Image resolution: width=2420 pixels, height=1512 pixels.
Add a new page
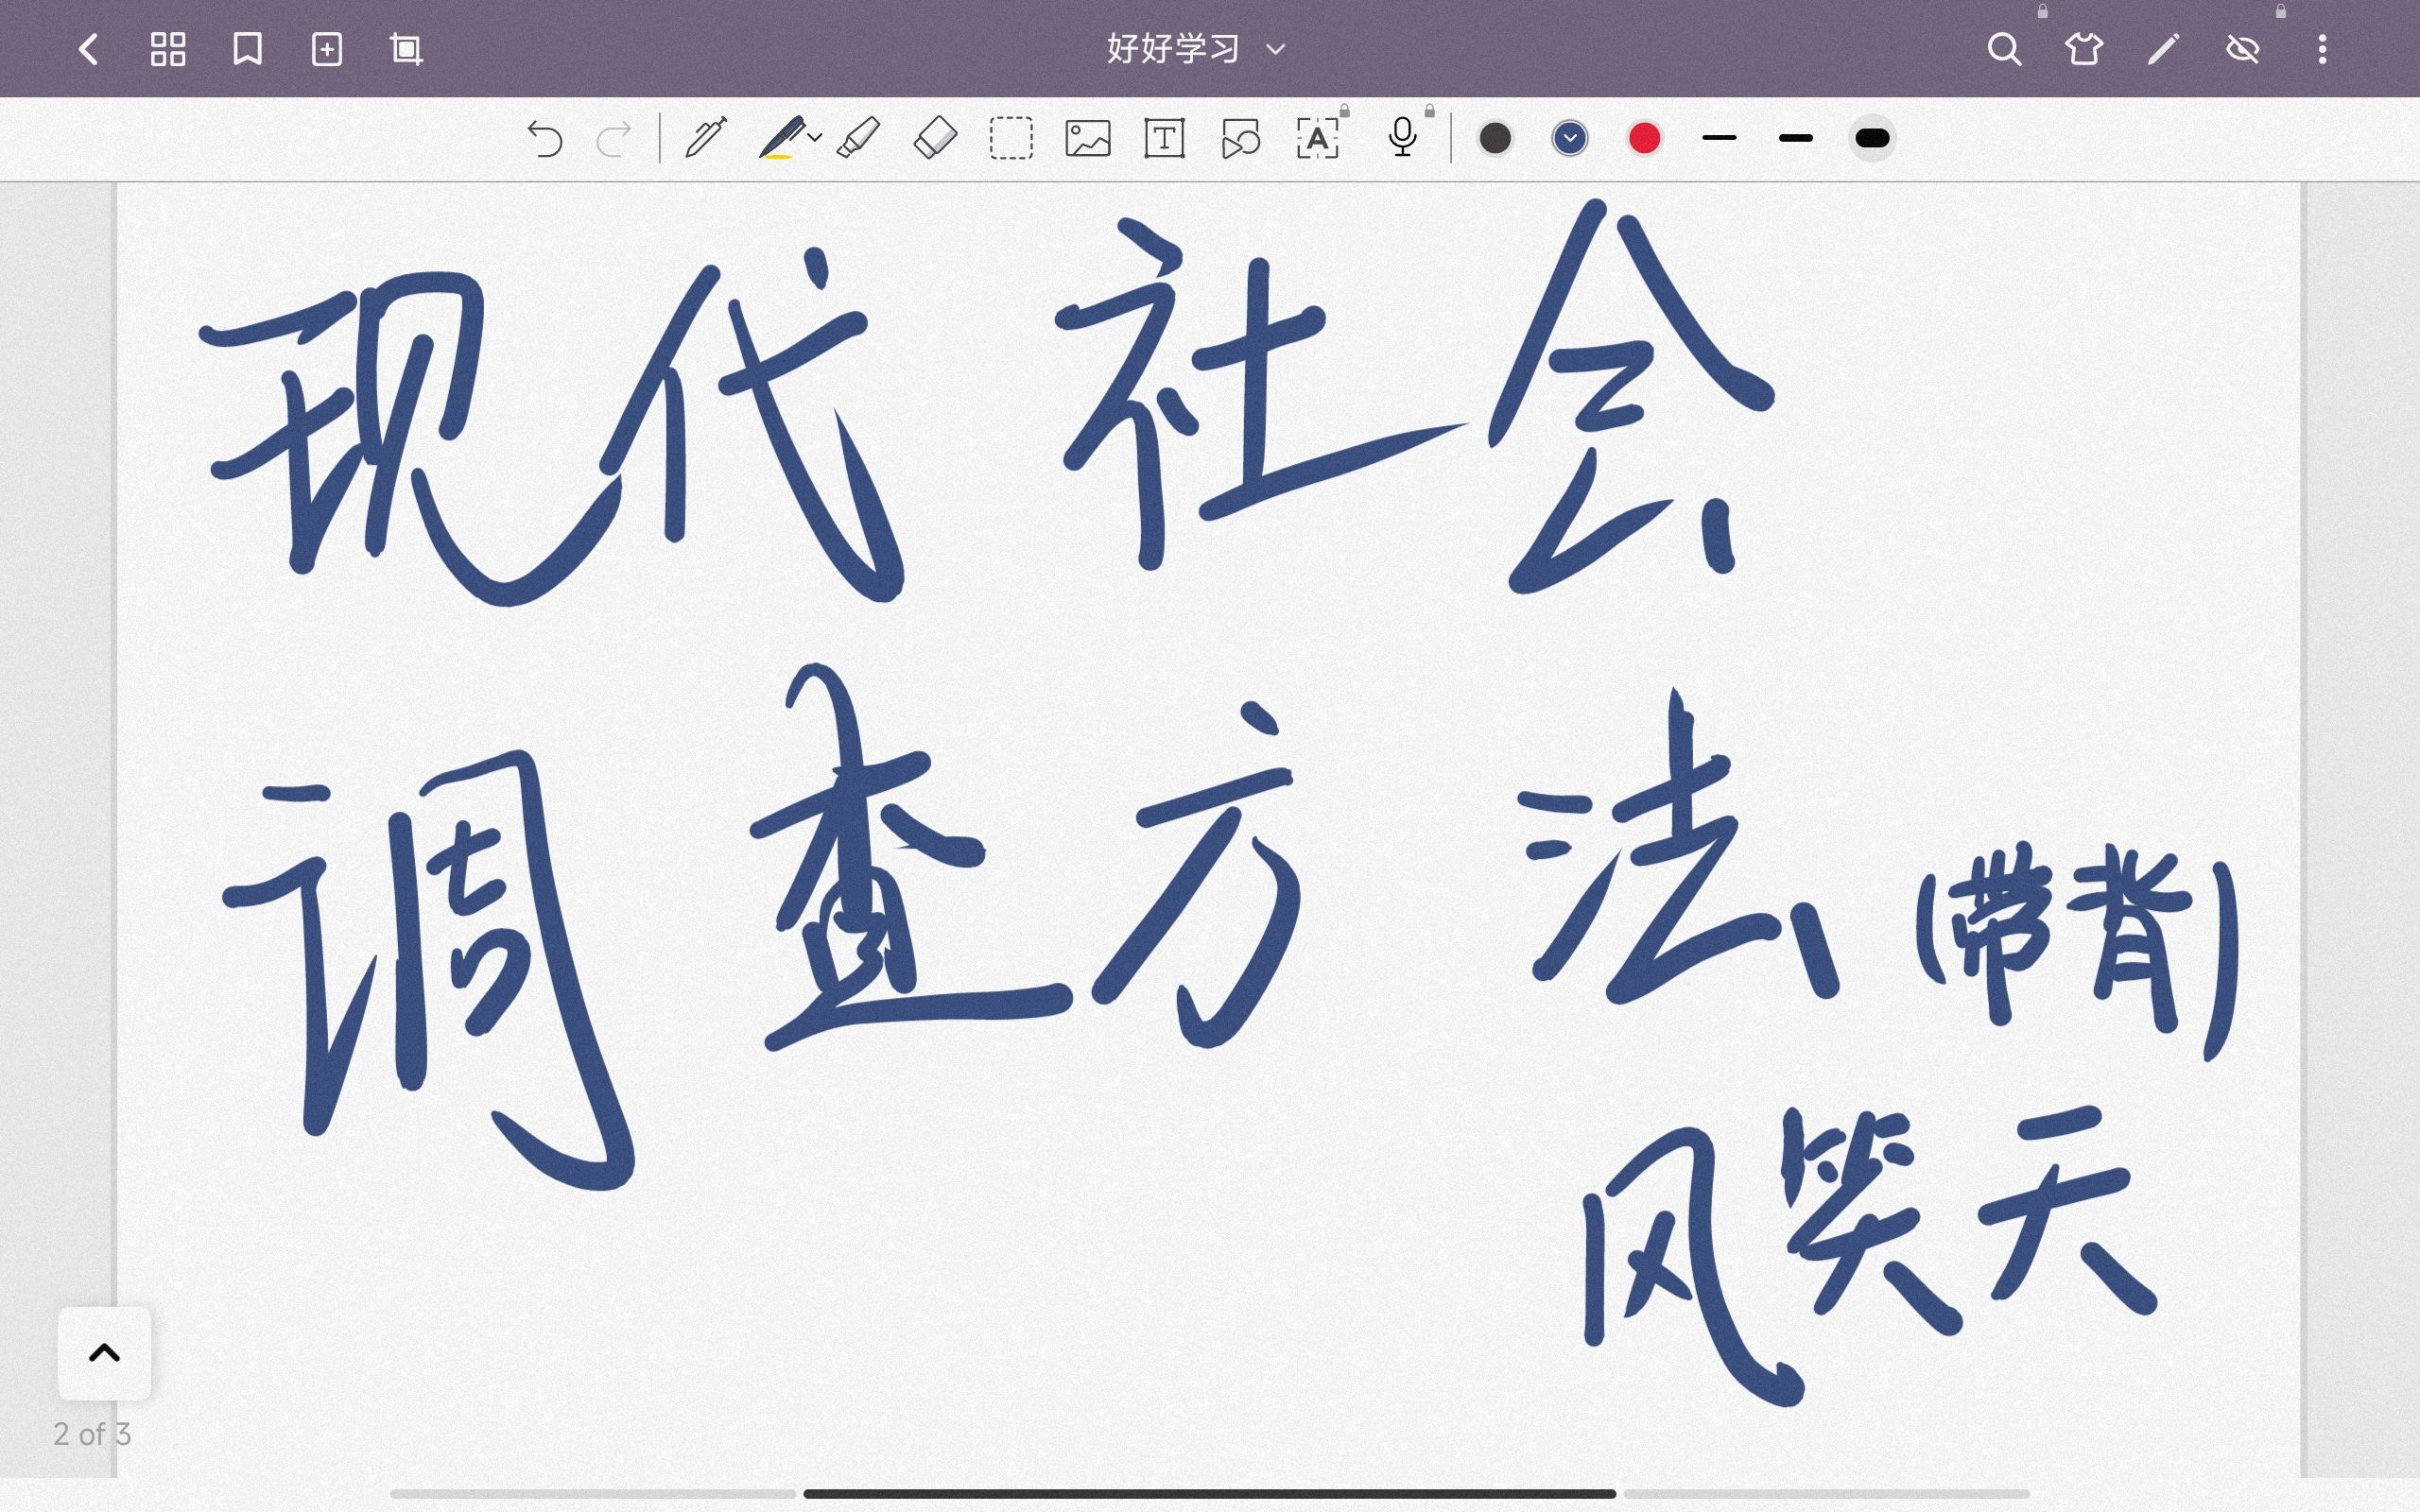click(327, 49)
